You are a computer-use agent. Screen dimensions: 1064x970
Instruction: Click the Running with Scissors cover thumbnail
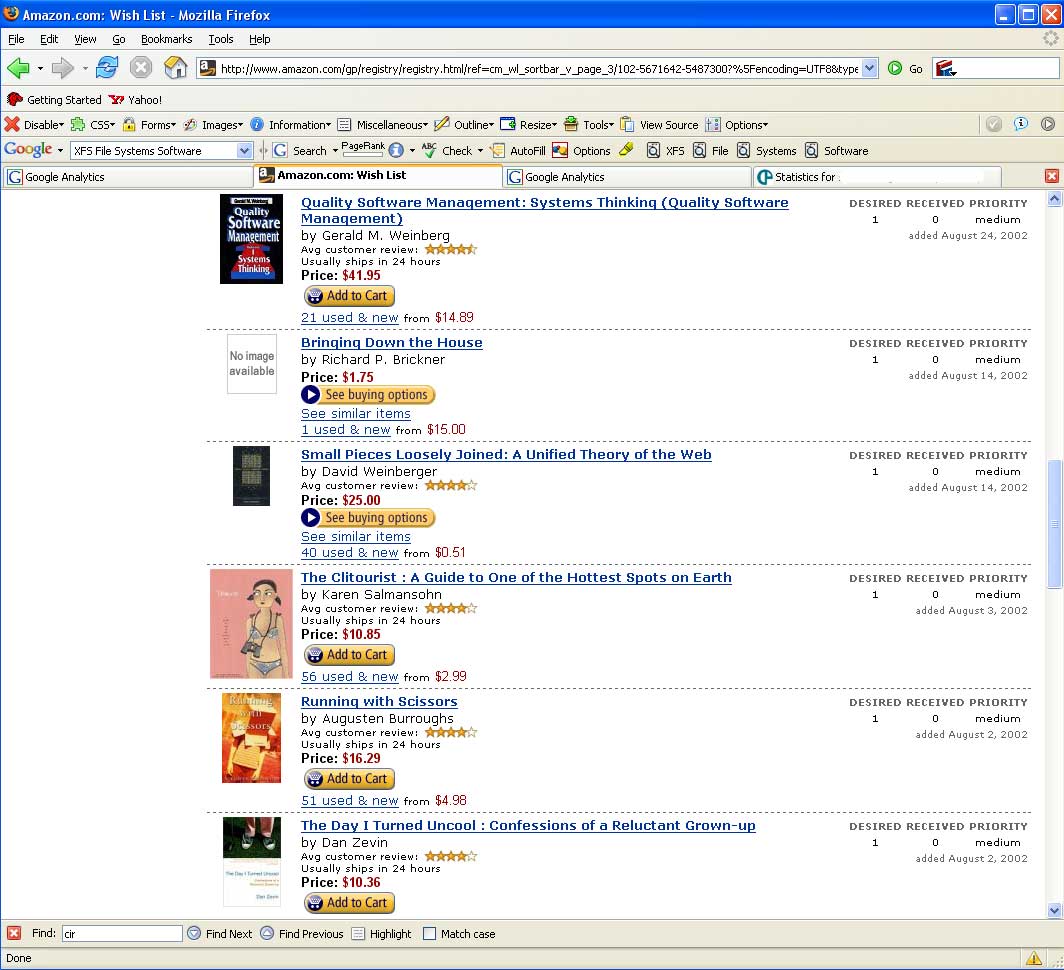(x=251, y=738)
